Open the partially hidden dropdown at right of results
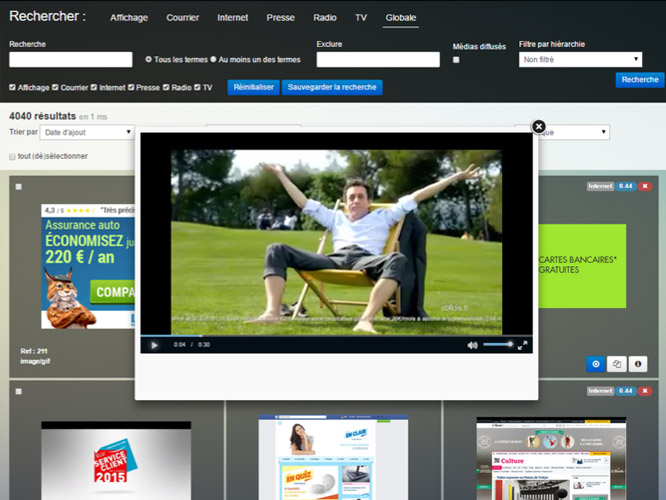Image resolution: width=666 pixels, height=500 pixels. (x=573, y=132)
